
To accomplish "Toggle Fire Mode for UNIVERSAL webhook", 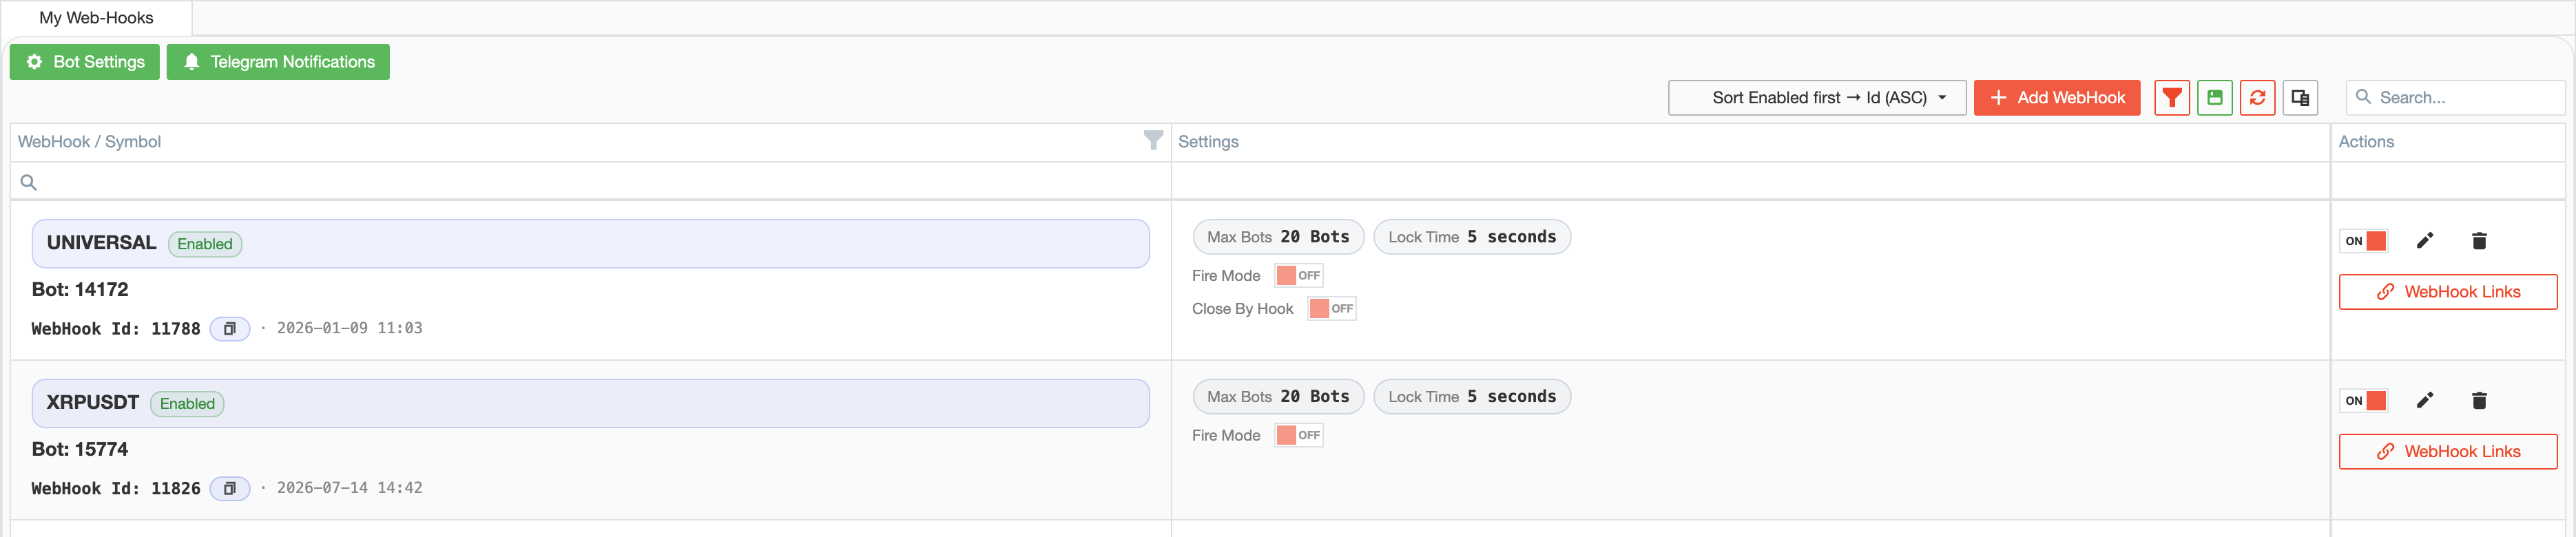I will pyautogui.click(x=1299, y=276).
